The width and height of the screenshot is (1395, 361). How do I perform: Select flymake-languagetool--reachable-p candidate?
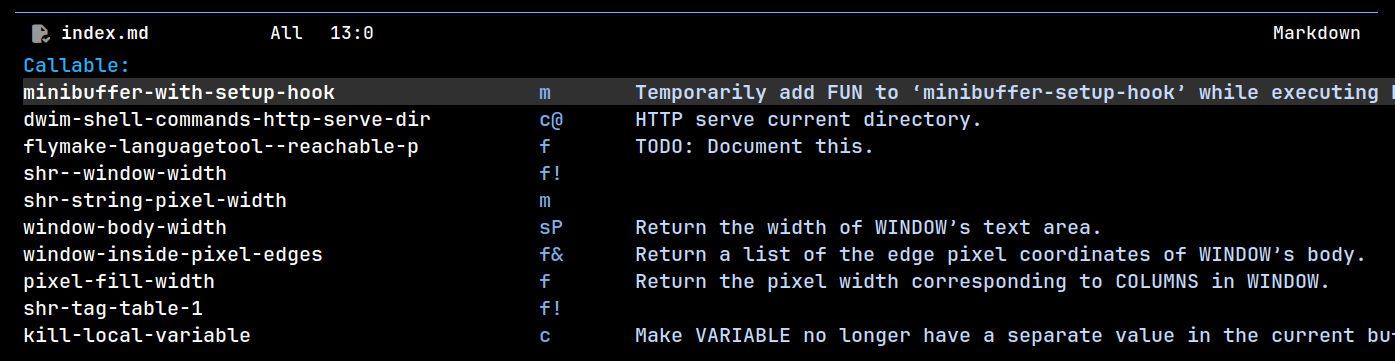[x=221, y=147]
